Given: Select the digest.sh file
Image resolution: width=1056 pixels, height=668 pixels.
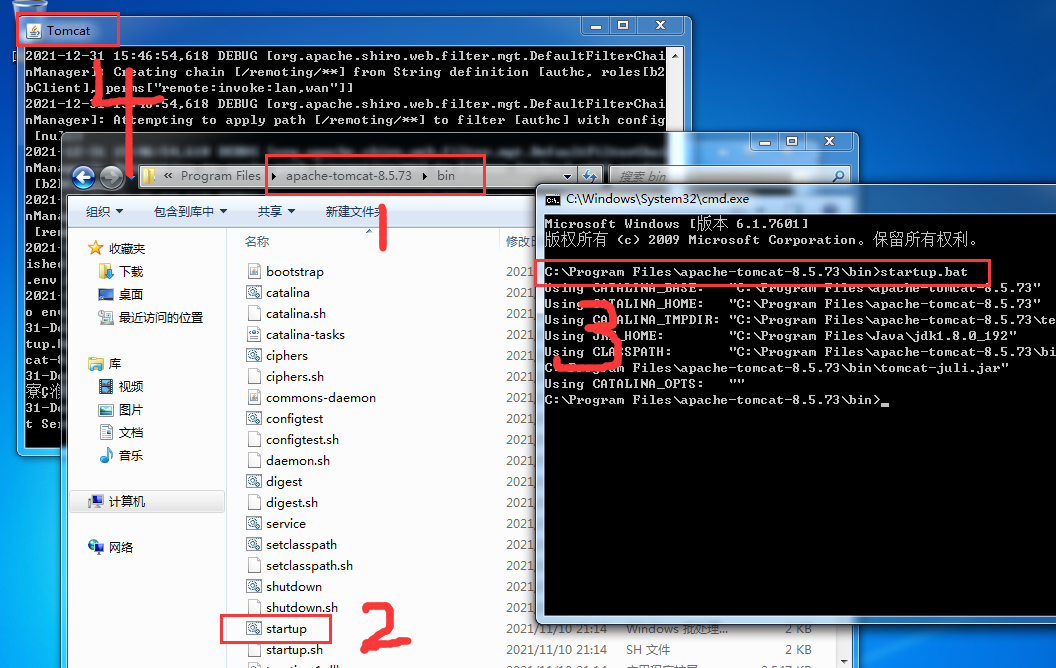Looking at the screenshot, I should [292, 502].
